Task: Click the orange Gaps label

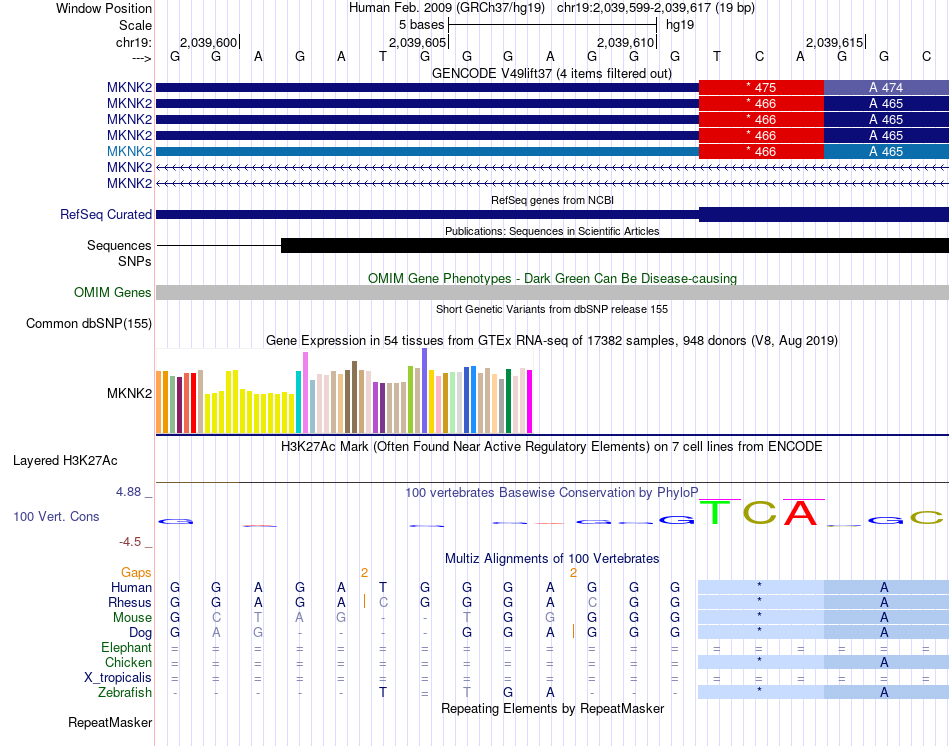Action: (x=136, y=573)
